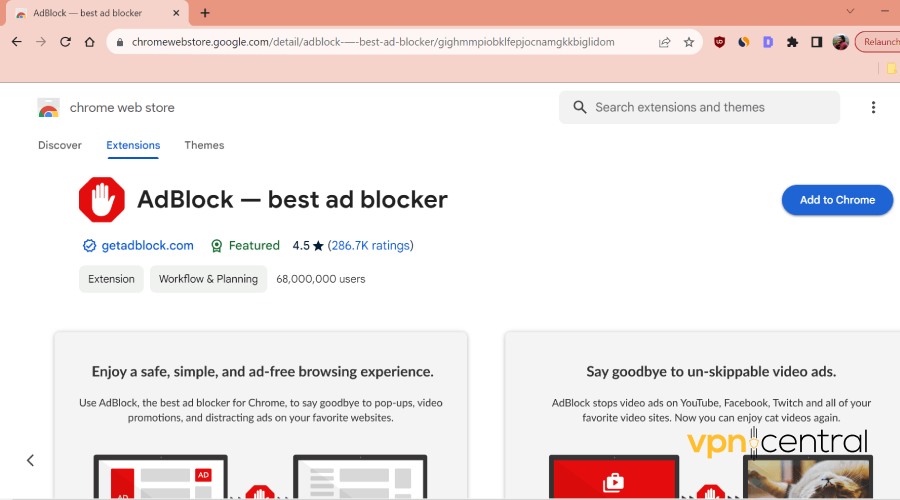Click the search magnifier icon
The image size is (900, 500).
(x=580, y=107)
